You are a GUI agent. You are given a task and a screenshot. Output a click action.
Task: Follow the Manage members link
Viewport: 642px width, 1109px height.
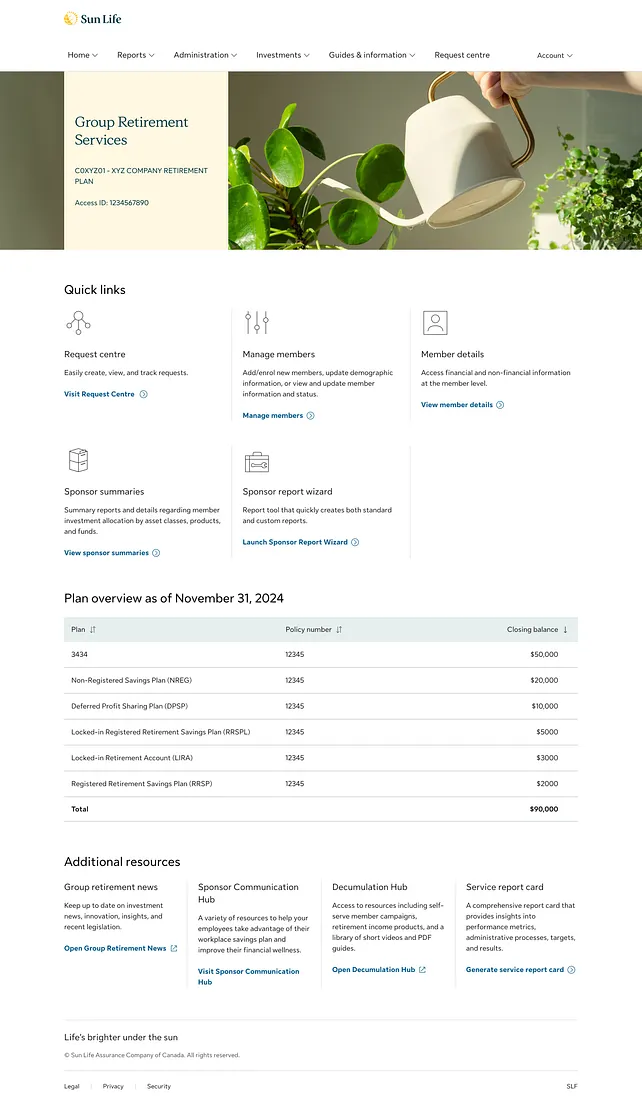[272, 416]
